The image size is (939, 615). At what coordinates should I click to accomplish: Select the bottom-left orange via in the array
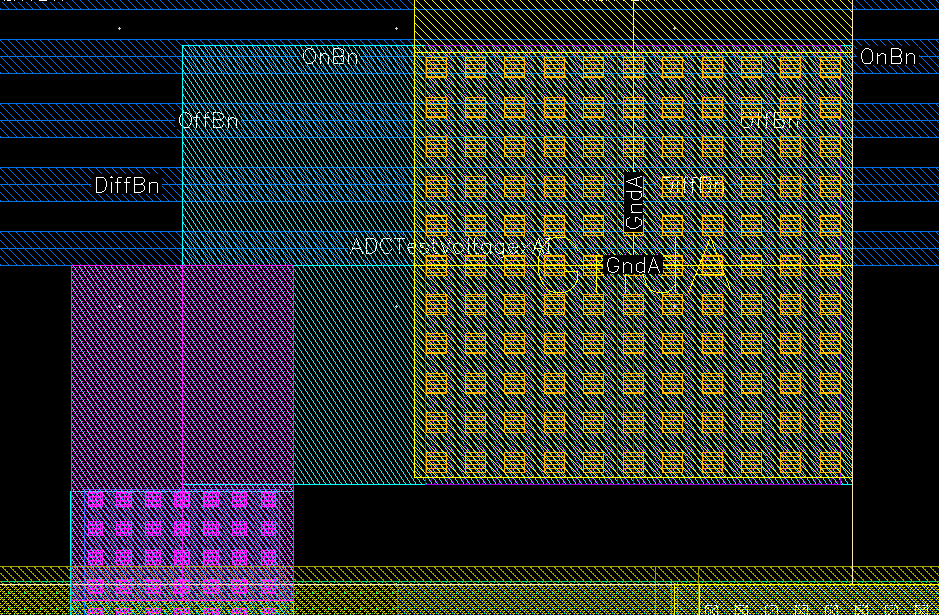click(x=436, y=462)
